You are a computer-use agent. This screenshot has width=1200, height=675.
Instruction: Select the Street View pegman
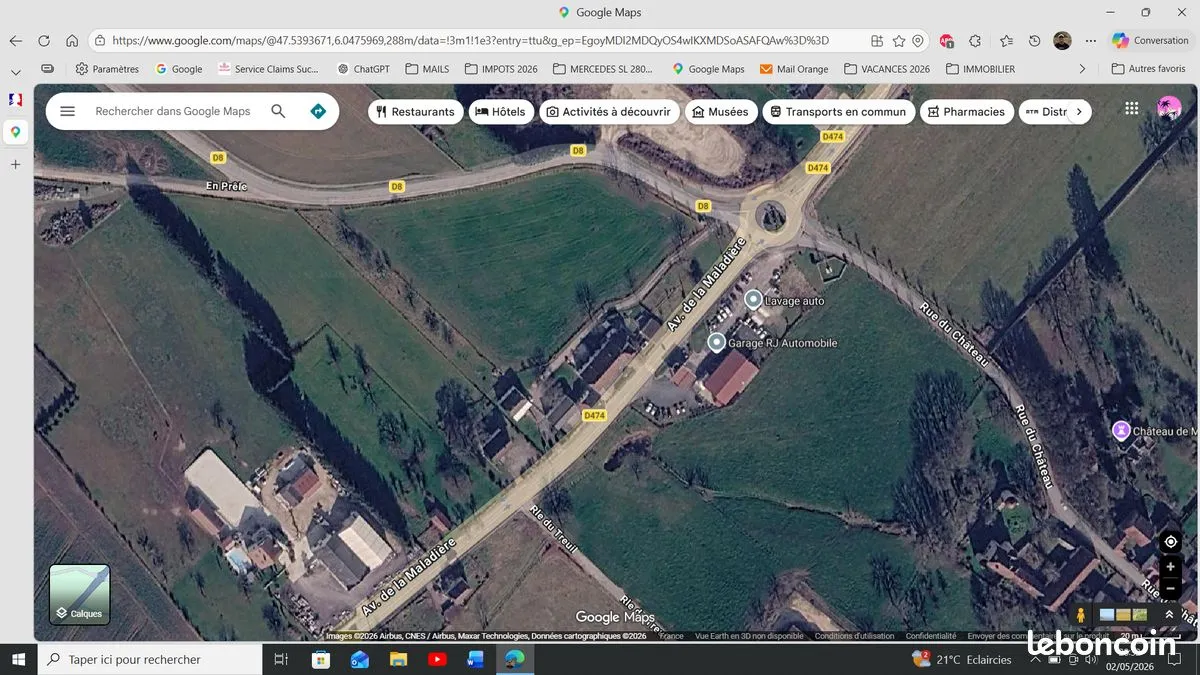click(x=1080, y=615)
